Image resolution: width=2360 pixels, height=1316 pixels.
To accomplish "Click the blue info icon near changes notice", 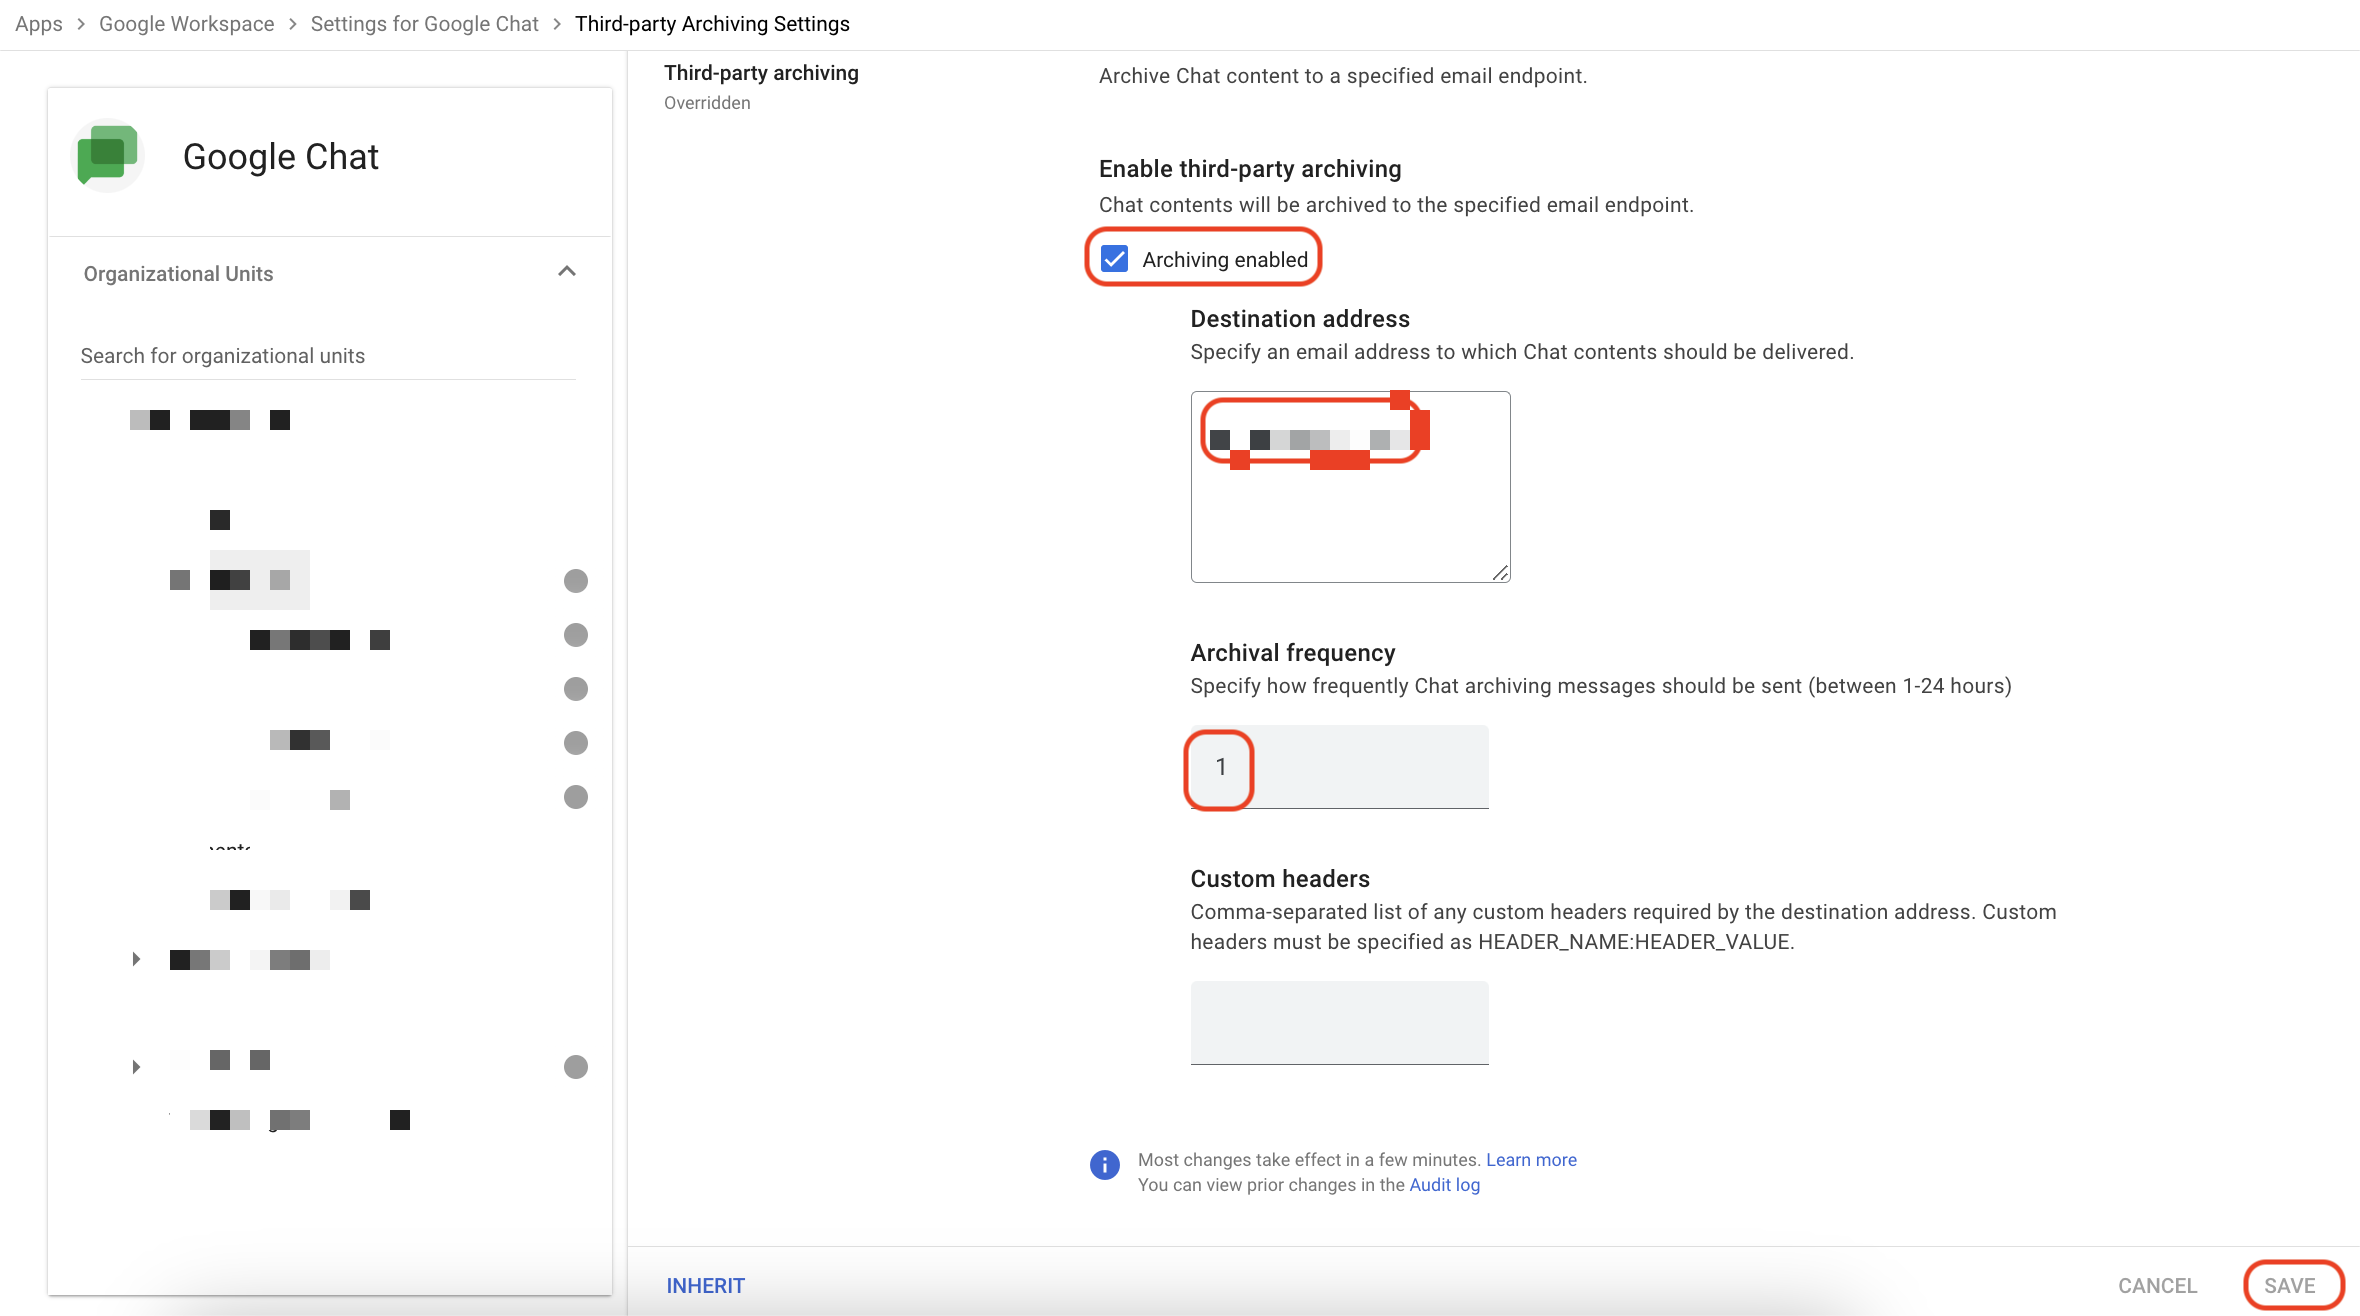I will pos(1105,1165).
